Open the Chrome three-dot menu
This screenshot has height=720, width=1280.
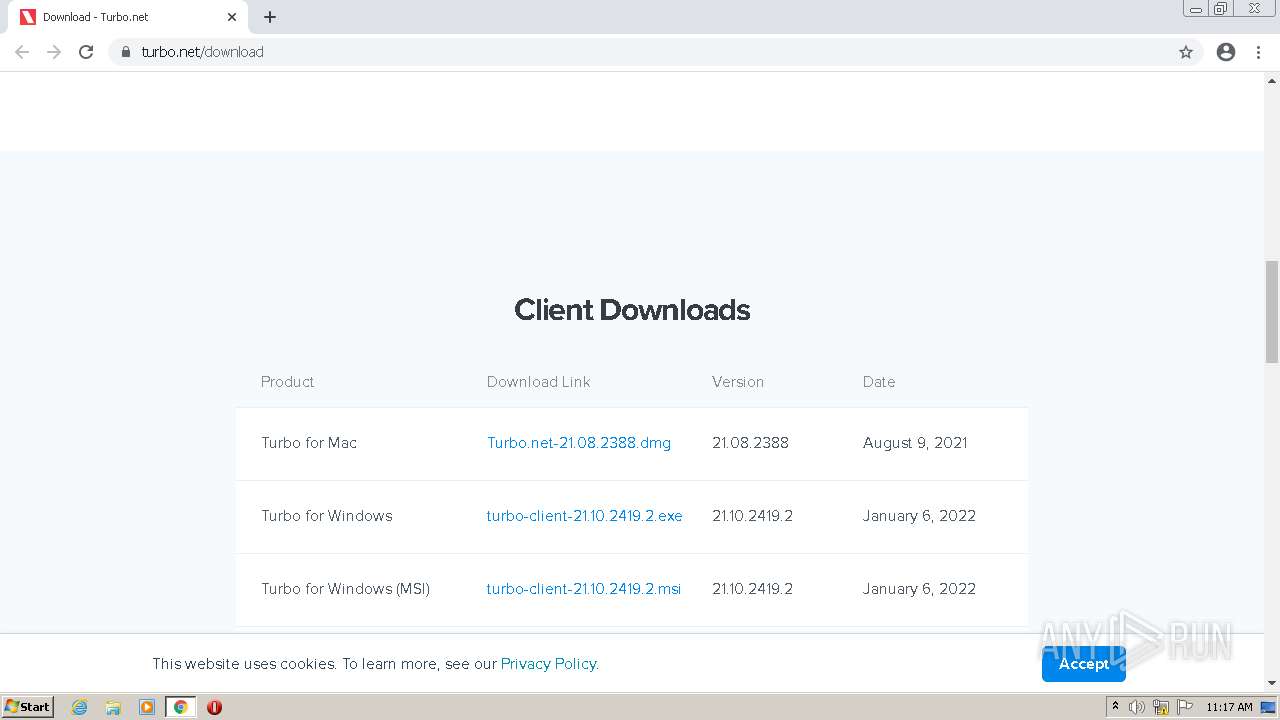click(1259, 52)
